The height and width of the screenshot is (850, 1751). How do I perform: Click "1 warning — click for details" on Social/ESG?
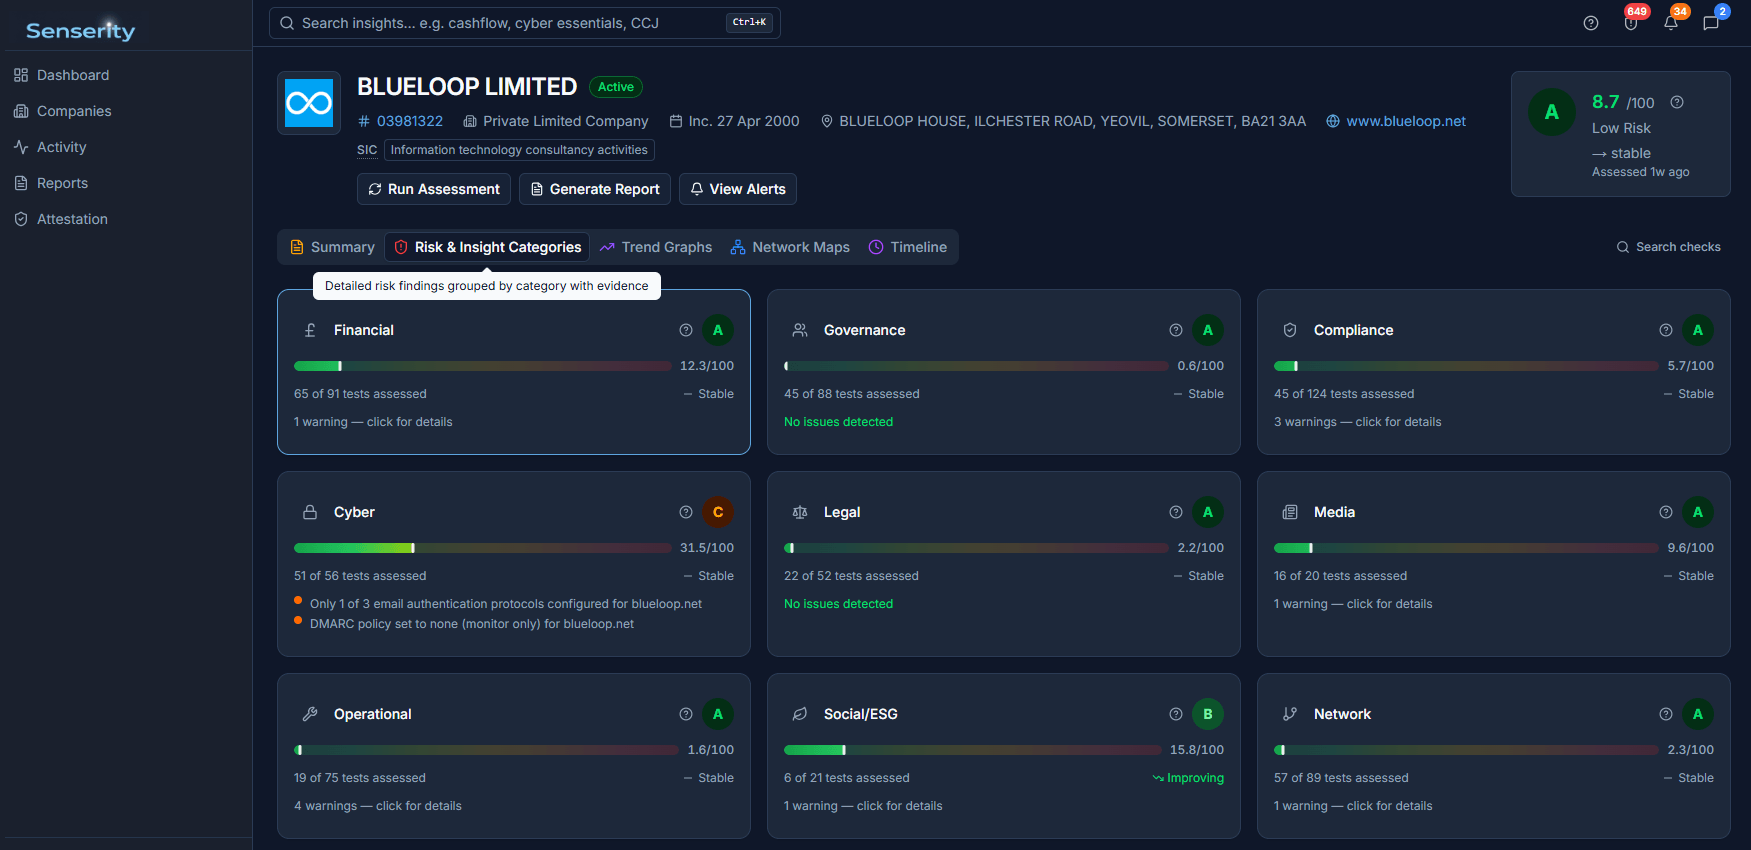point(863,806)
